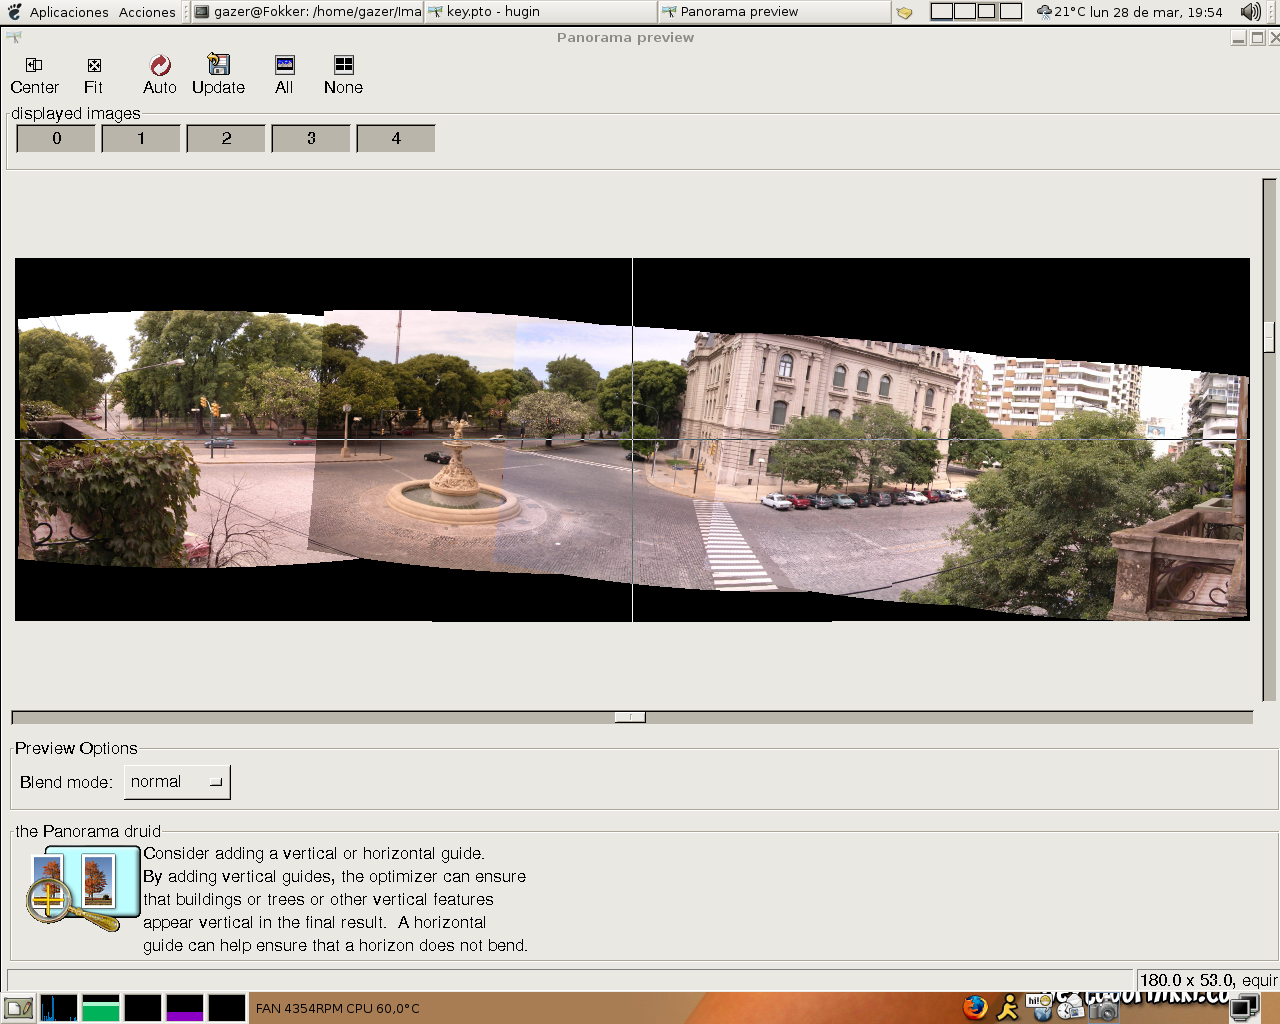Click the vertical slider handle at right
This screenshot has width=1280, height=1024.
[x=1269, y=337]
